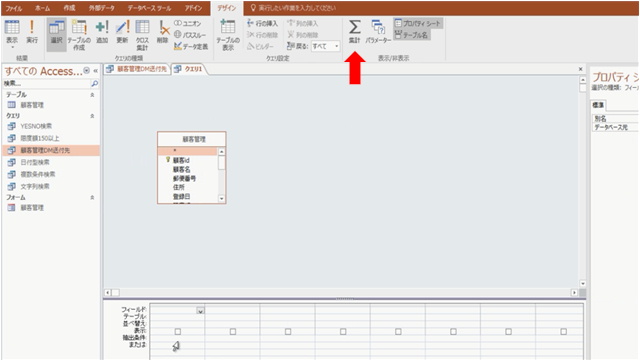
Task: Open the 文字列検索 query
Action: 35,187
